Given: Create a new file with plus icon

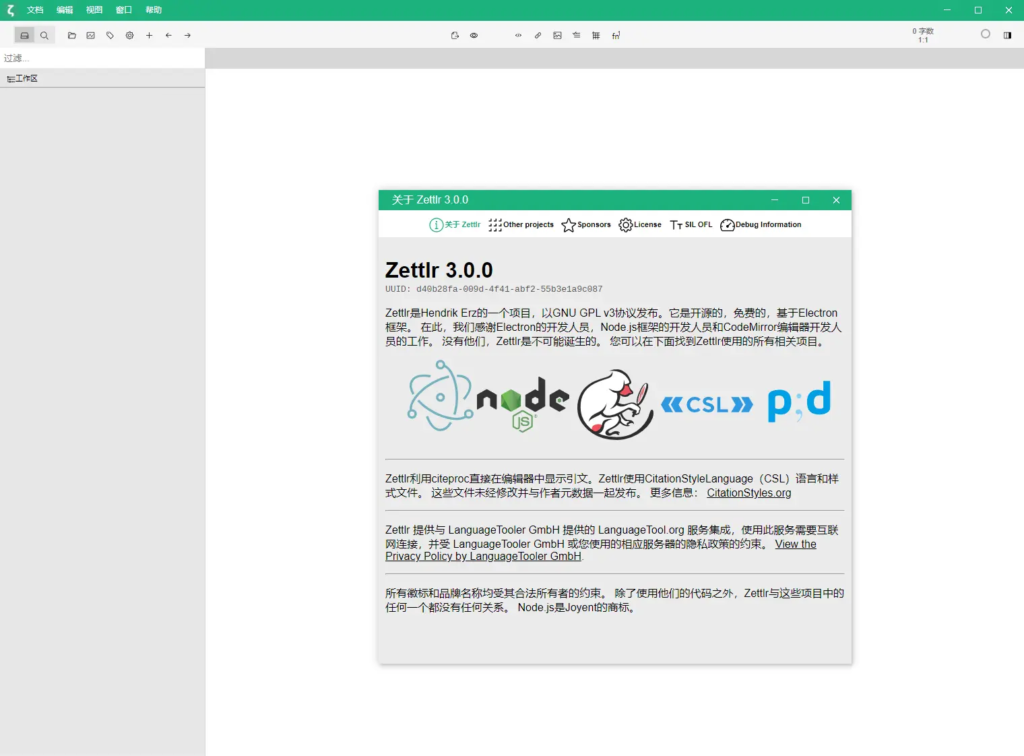Looking at the screenshot, I should [150, 35].
